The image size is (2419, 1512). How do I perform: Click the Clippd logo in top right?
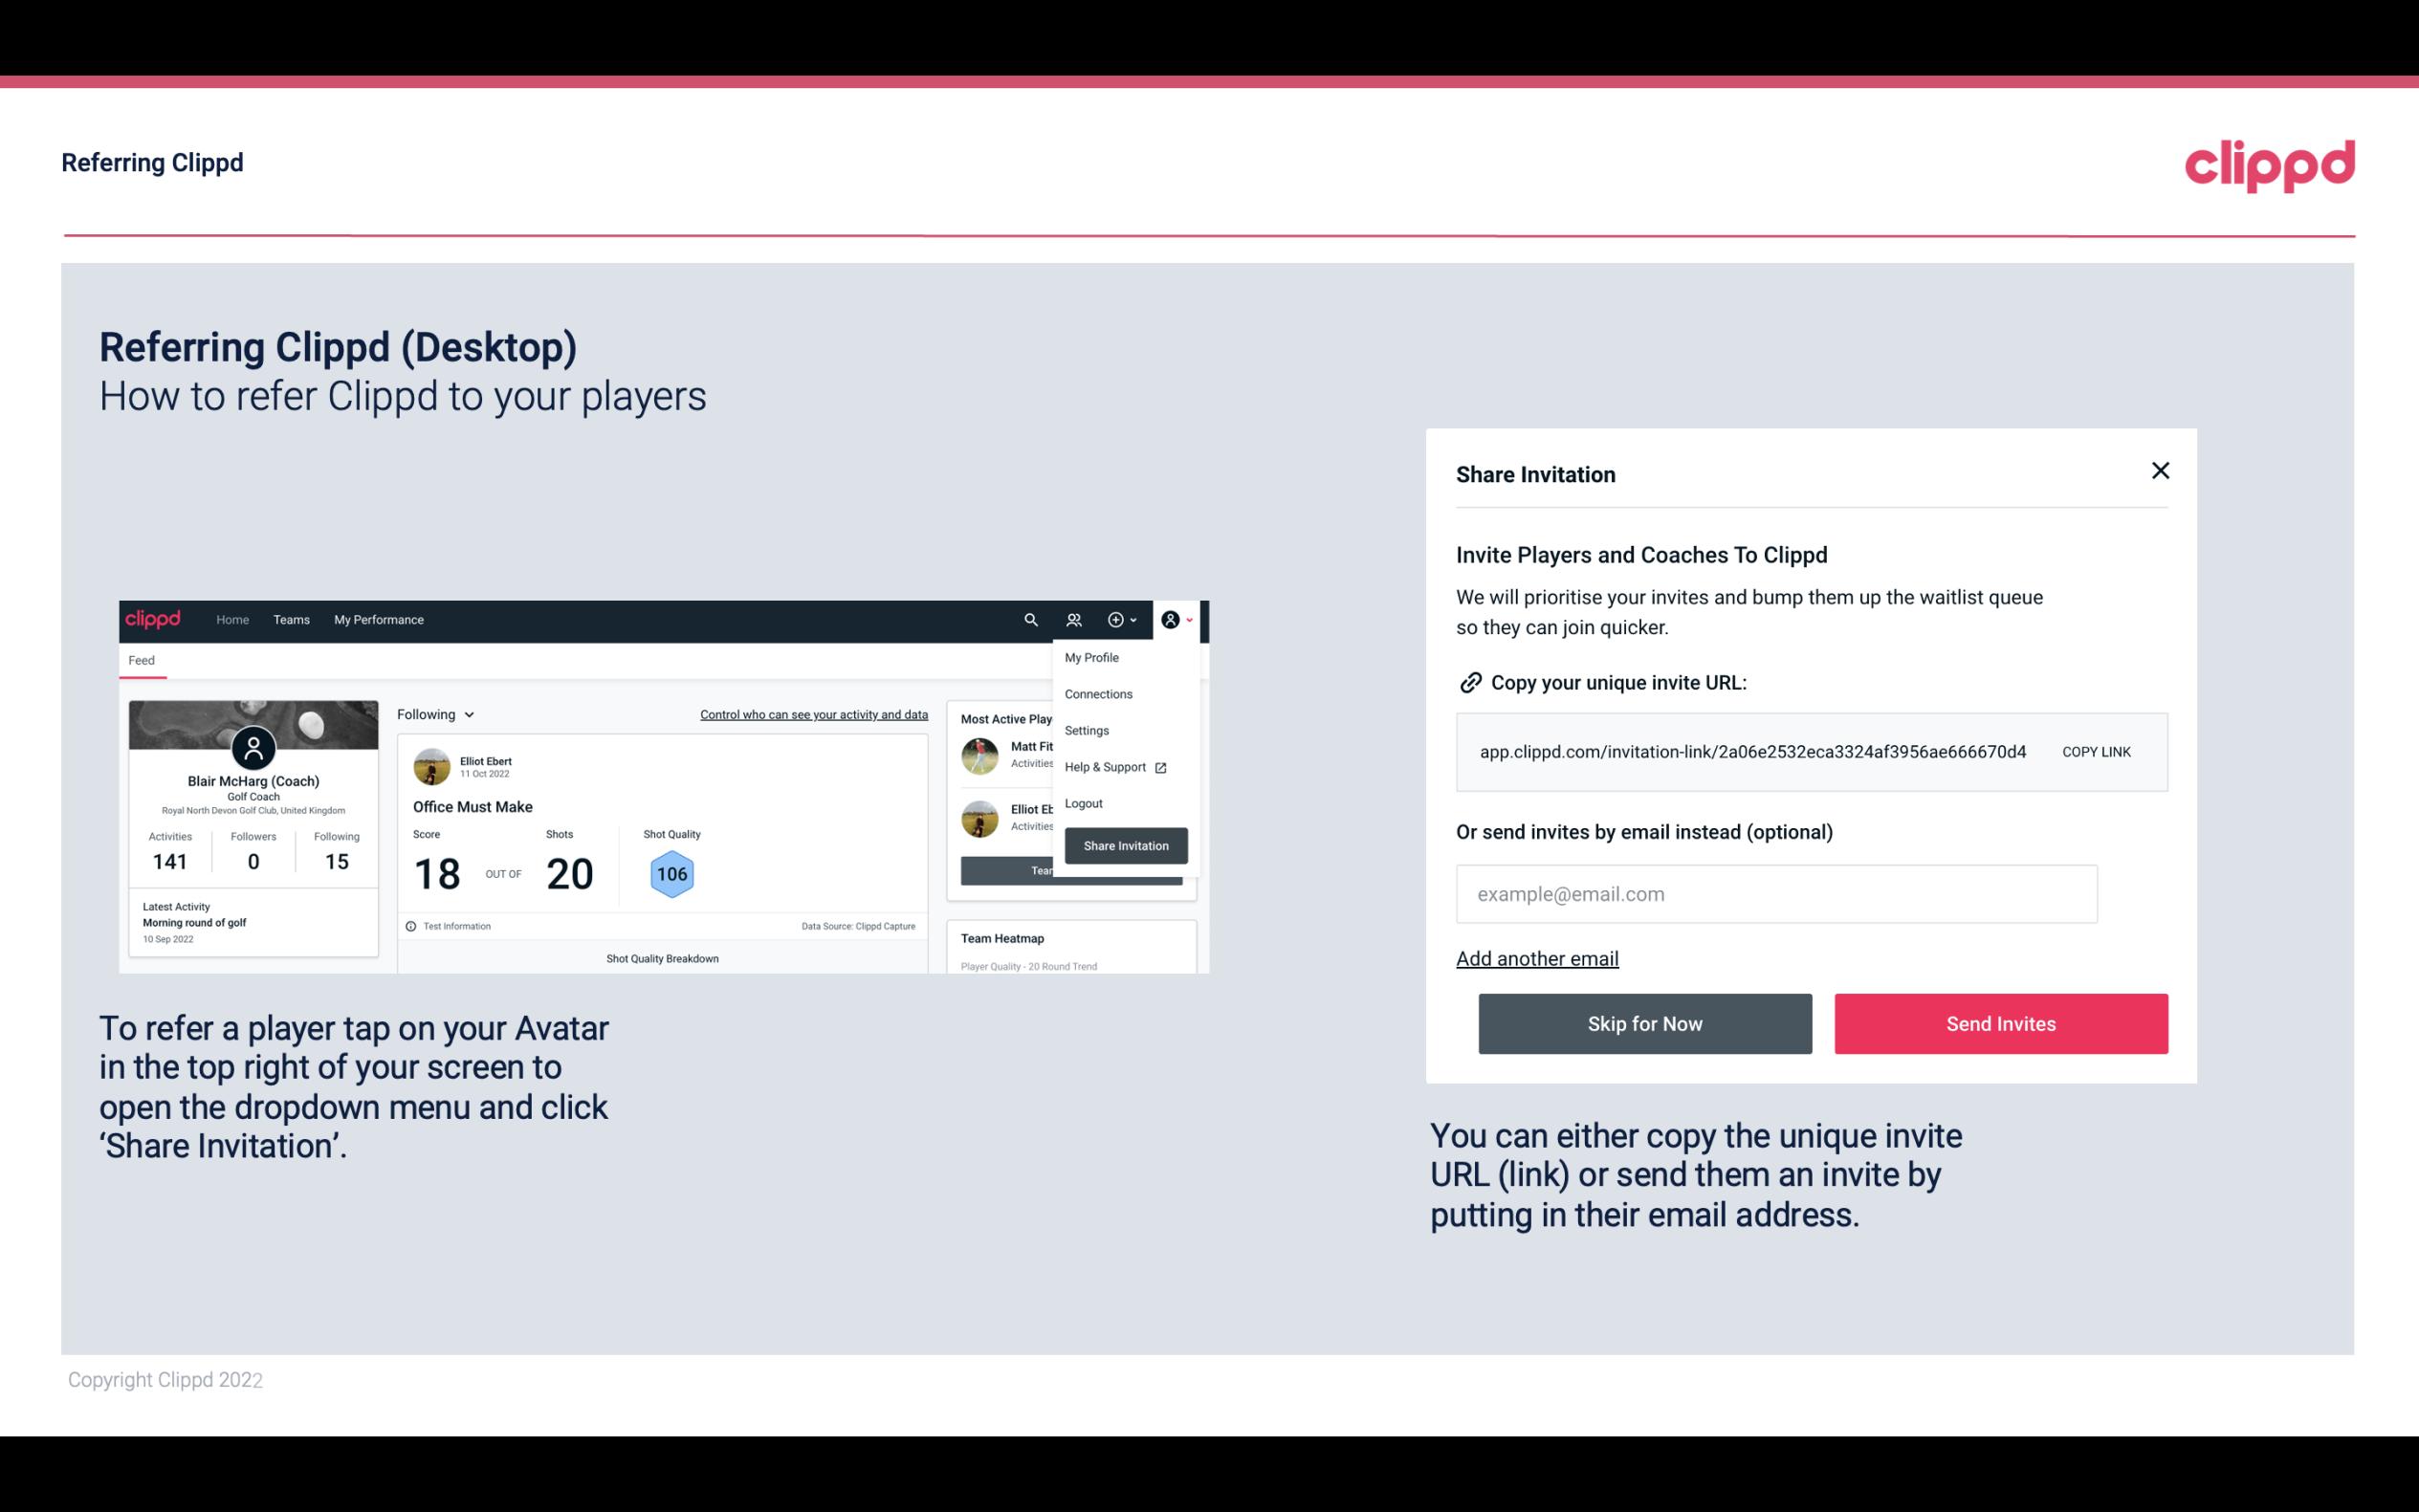(x=2269, y=164)
